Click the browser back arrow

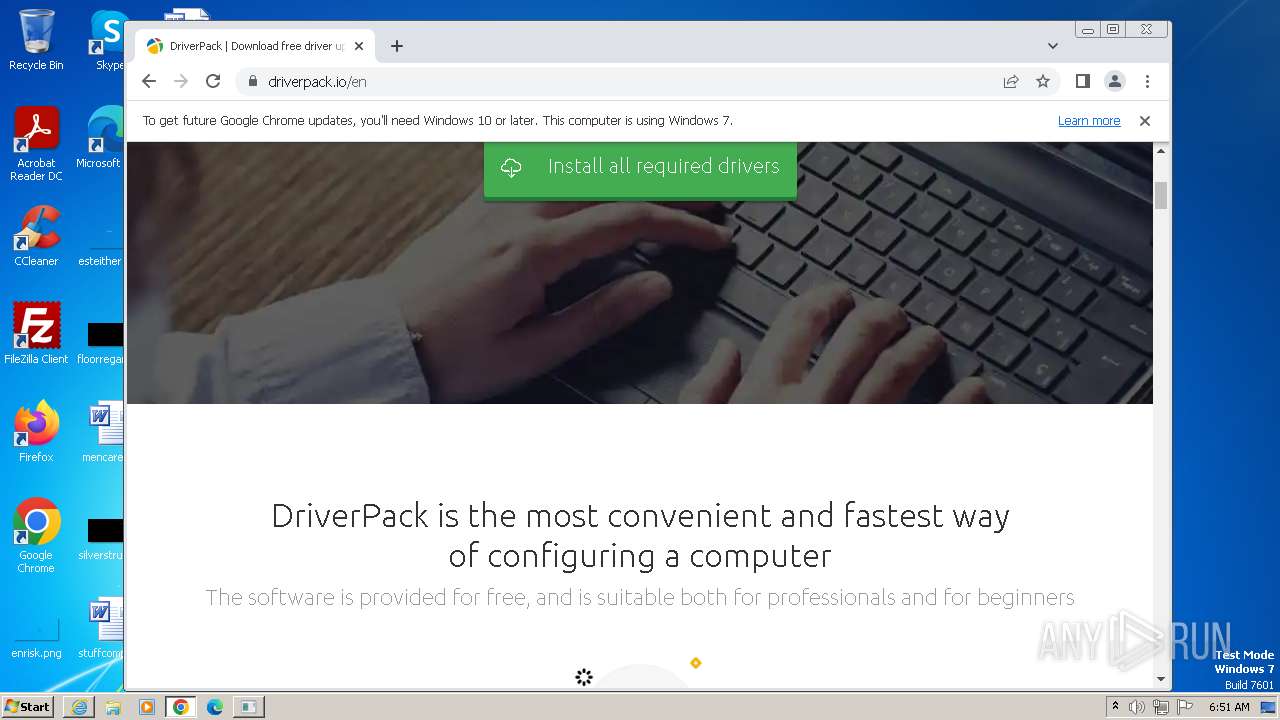point(149,81)
